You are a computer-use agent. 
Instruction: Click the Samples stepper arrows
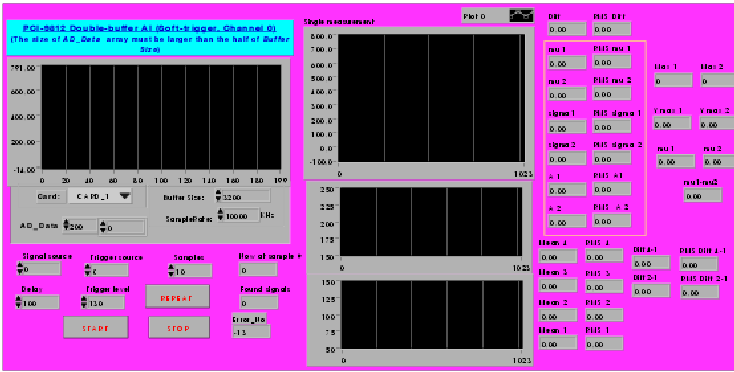[171, 270]
